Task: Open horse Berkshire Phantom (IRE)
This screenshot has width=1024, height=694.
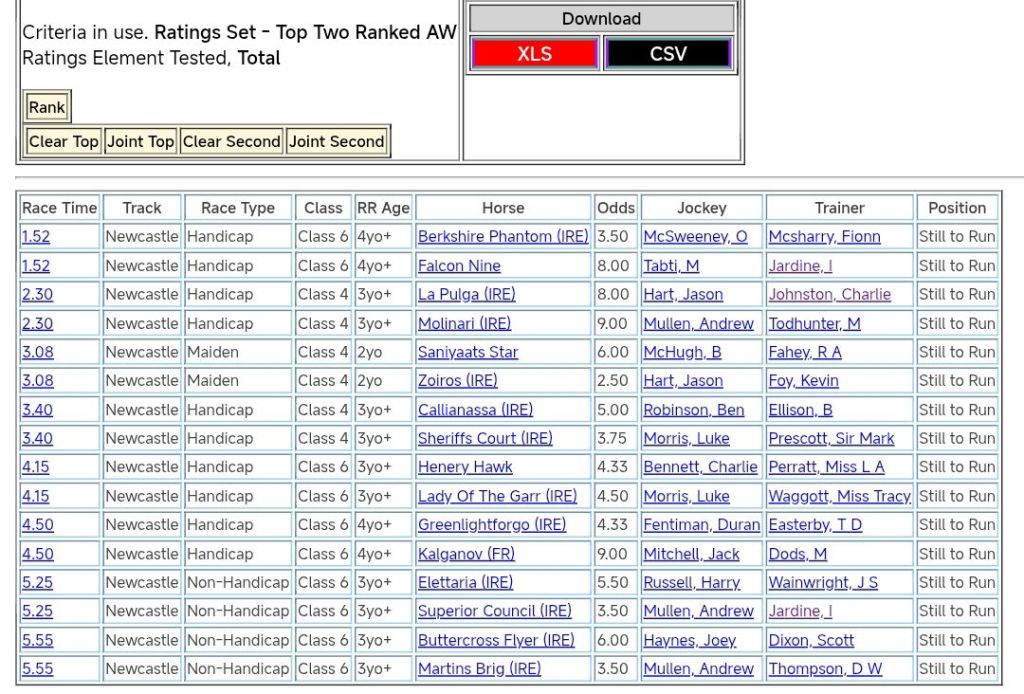Action: [502, 237]
